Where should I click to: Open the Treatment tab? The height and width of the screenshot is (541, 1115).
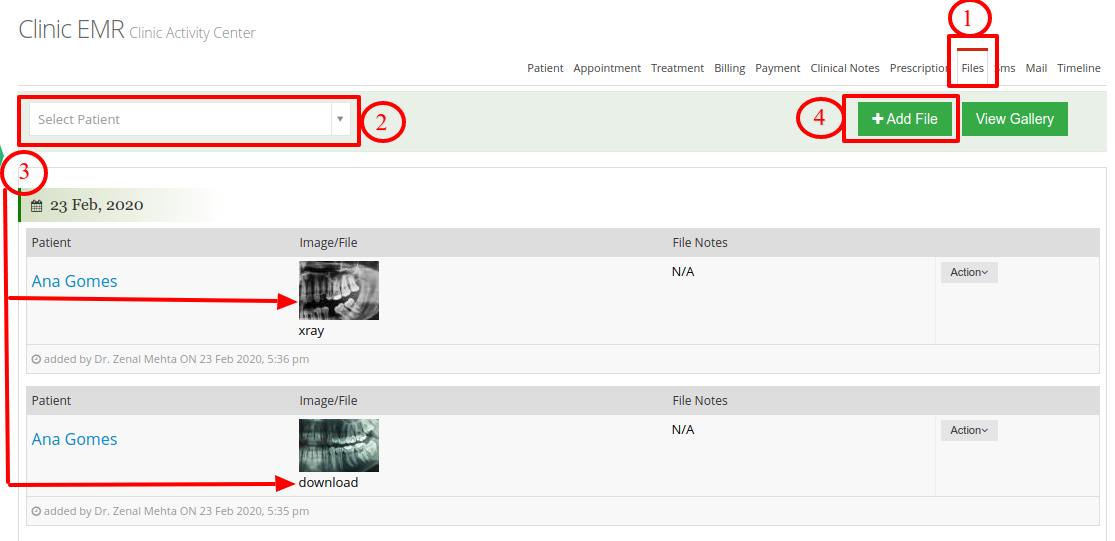click(x=677, y=68)
